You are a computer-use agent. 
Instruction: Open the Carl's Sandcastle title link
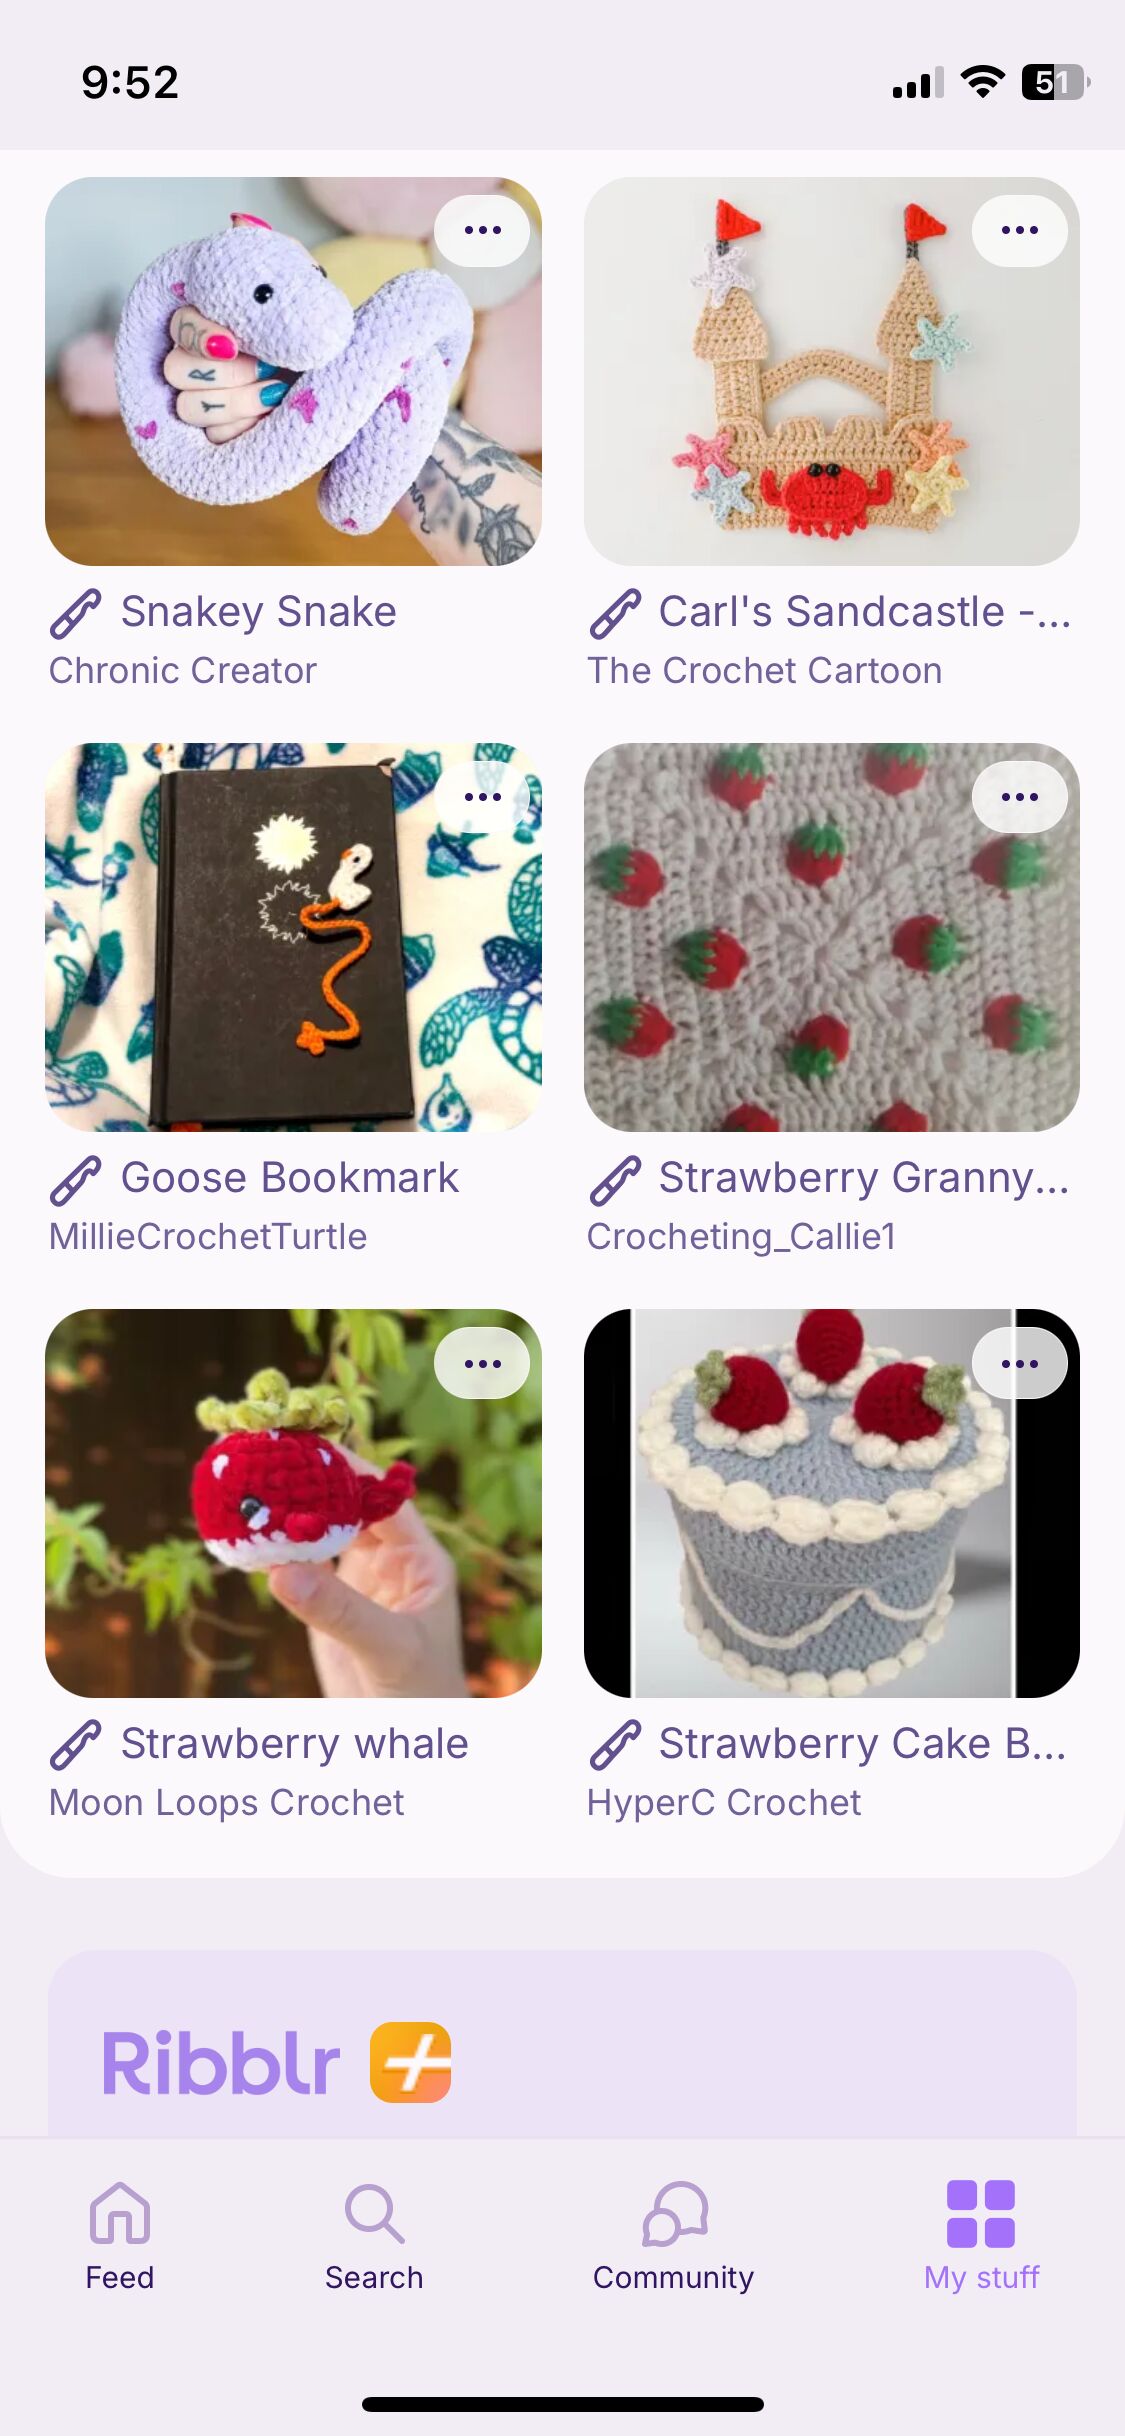pos(865,611)
